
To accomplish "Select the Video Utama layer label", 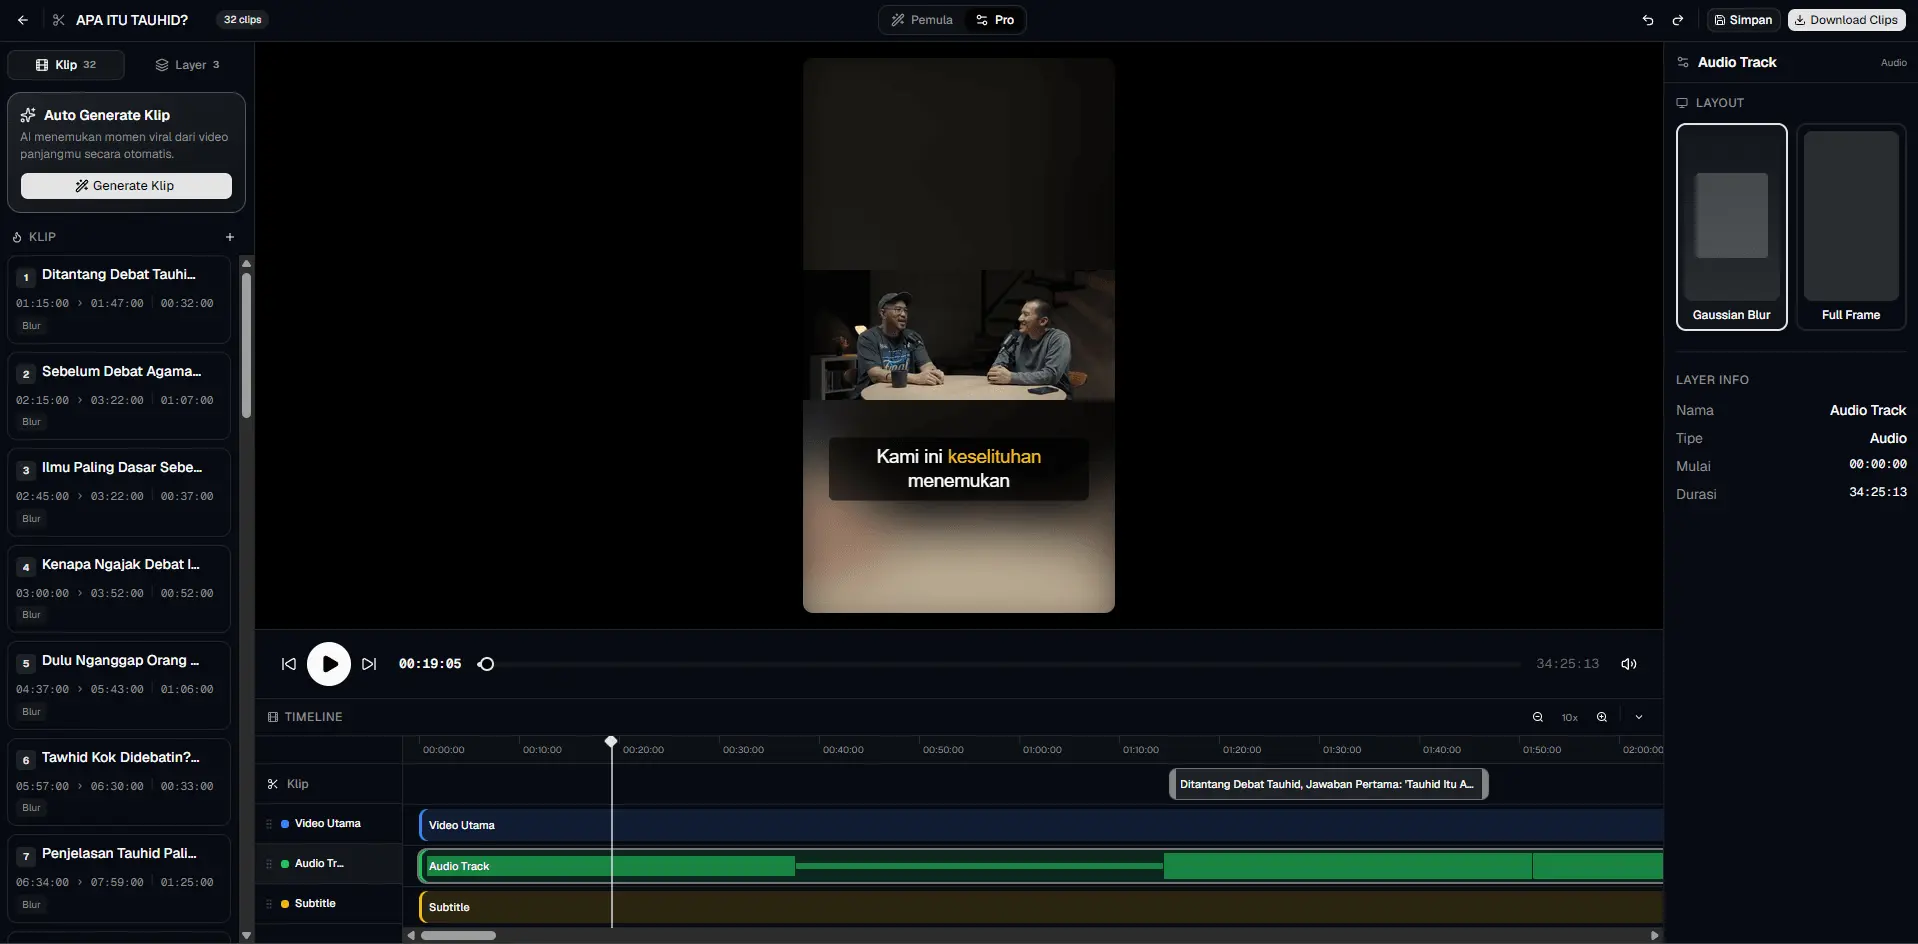I will (328, 824).
